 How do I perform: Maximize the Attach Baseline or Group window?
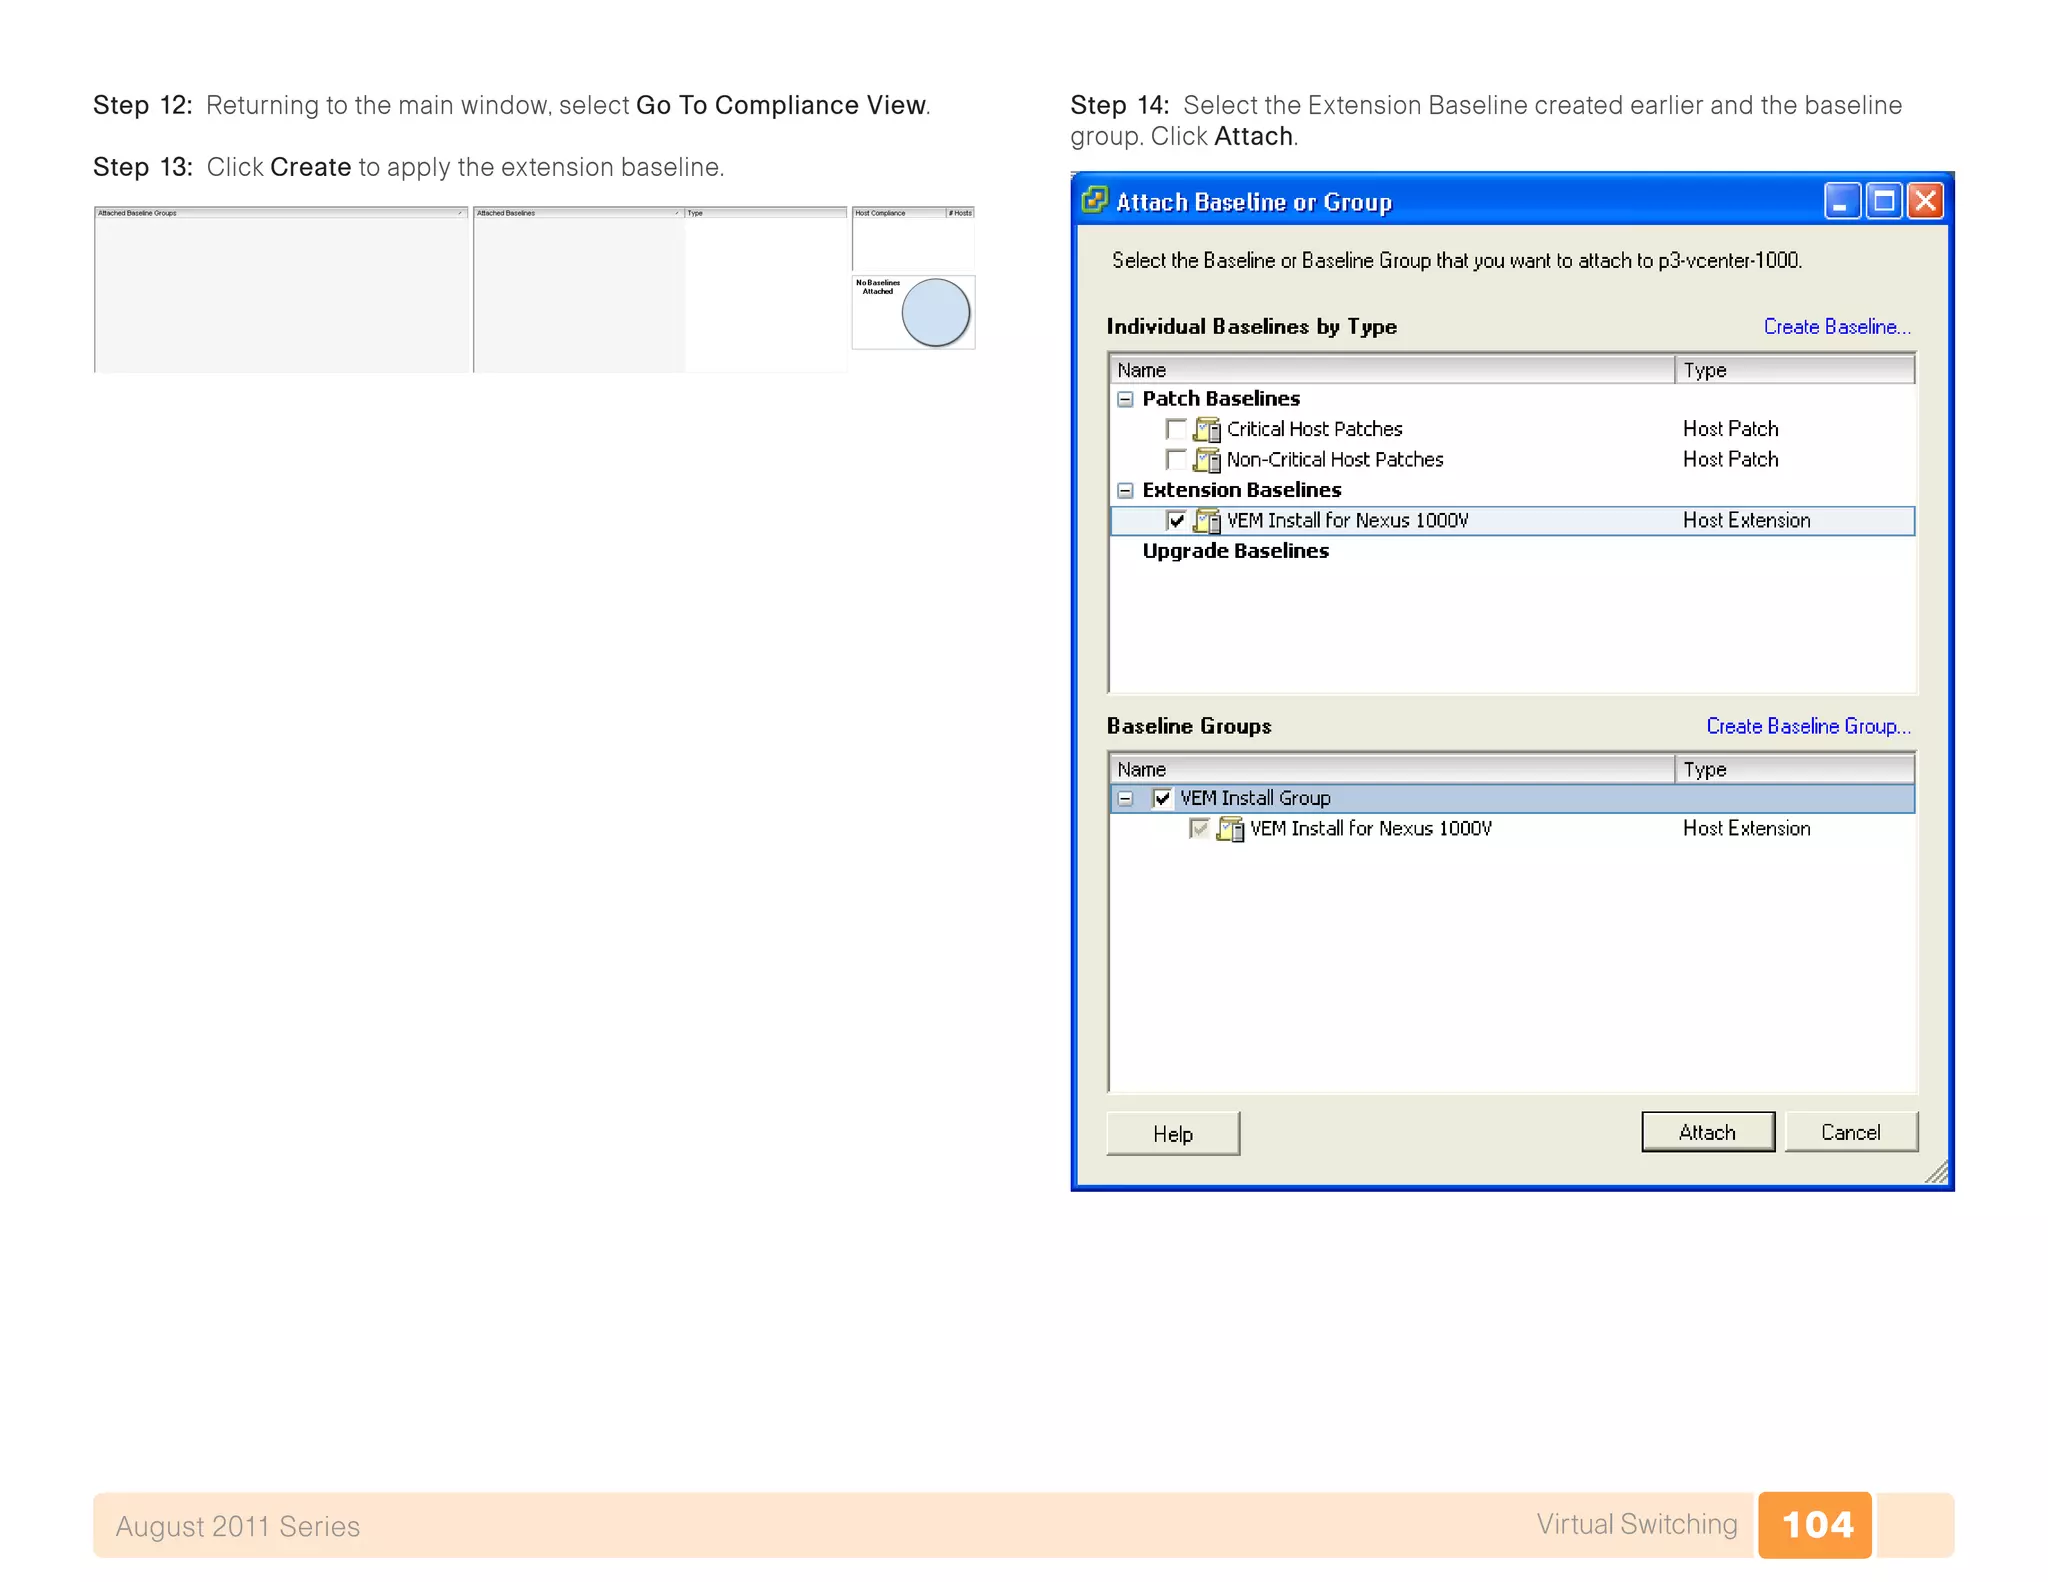[x=1884, y=201]
